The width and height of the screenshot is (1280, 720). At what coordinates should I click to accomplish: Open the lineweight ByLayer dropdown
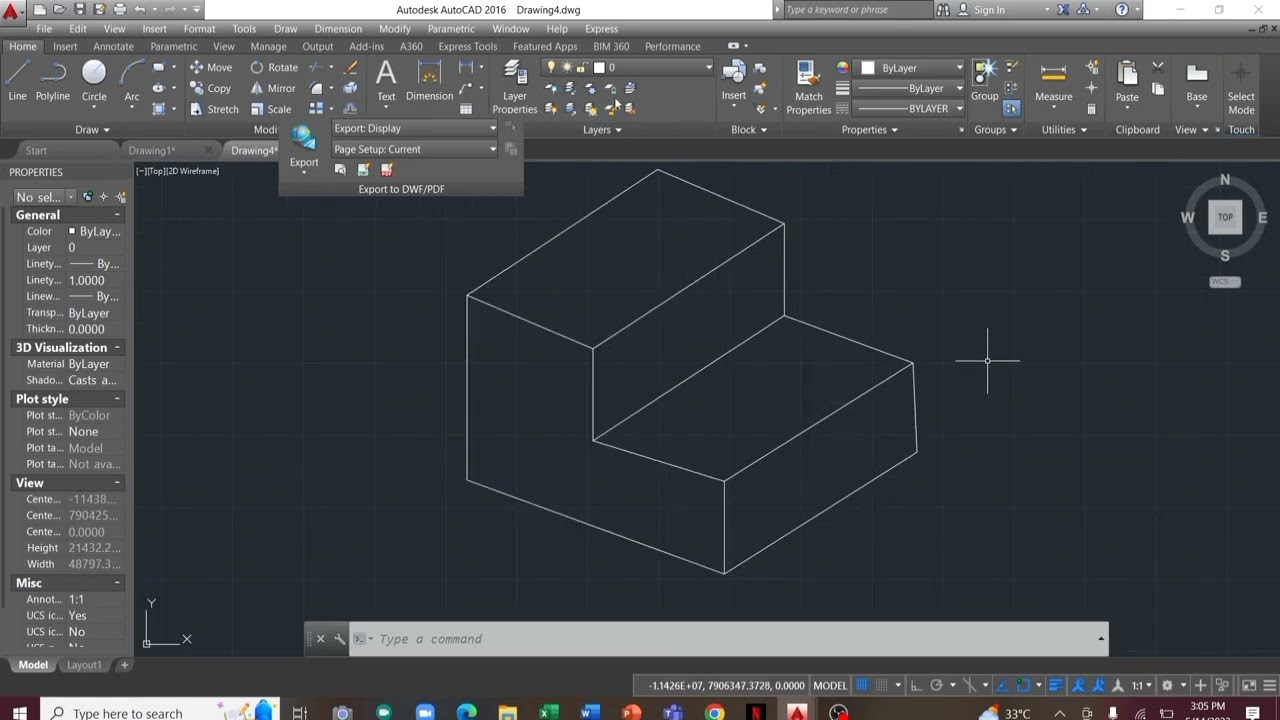click(x=911, y=88)
